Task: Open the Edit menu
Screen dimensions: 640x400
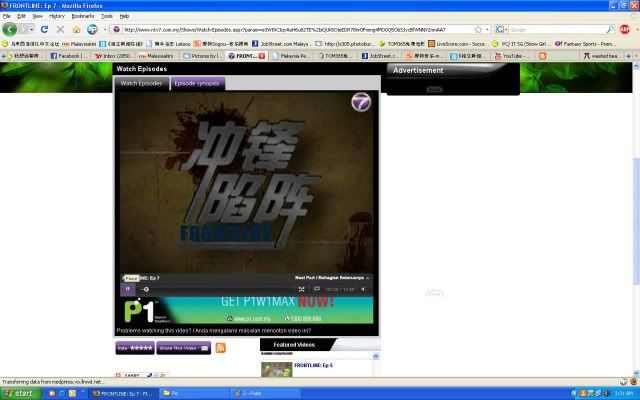Action: (21, 16)
